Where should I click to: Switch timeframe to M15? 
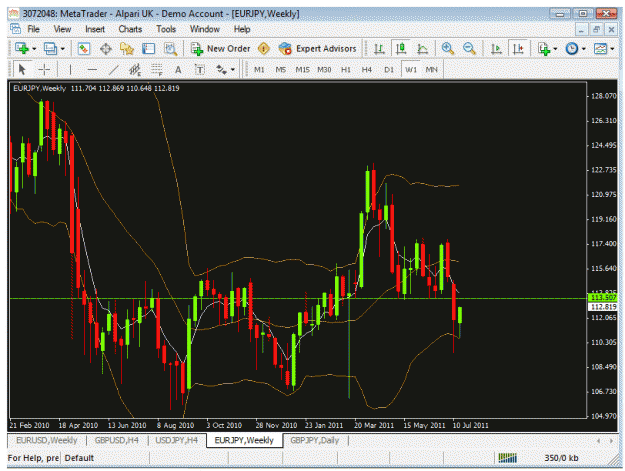[303, 70]
